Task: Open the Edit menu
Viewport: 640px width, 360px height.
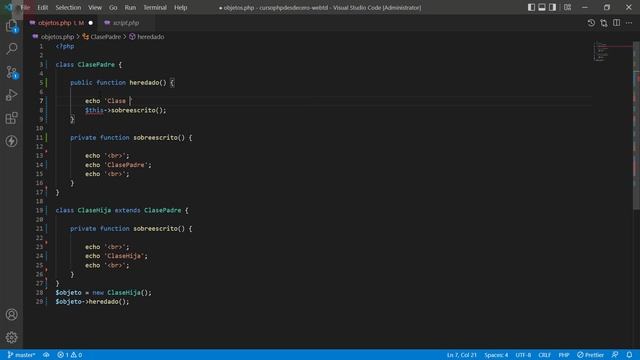Action: point(42,7)
